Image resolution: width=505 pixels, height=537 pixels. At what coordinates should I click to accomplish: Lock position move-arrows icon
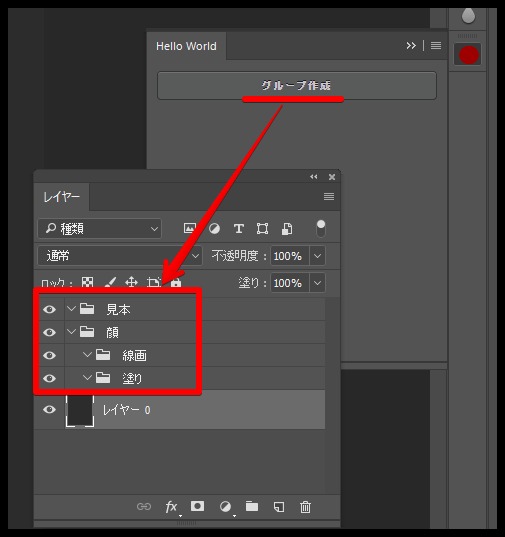(131, 282)
